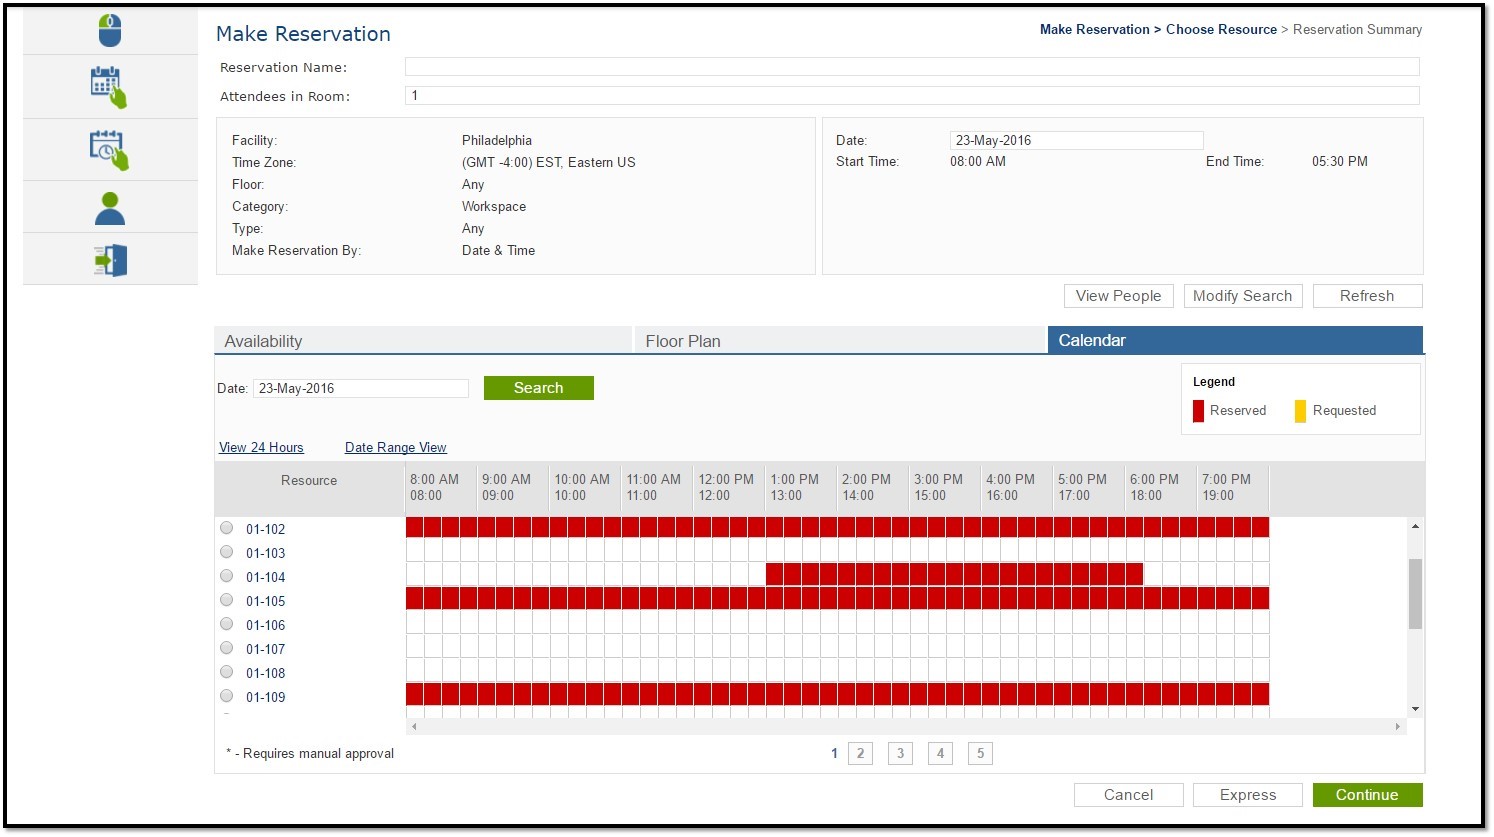
Task: Click the horizontal scroll right arrow
Action: [1397, 727]
